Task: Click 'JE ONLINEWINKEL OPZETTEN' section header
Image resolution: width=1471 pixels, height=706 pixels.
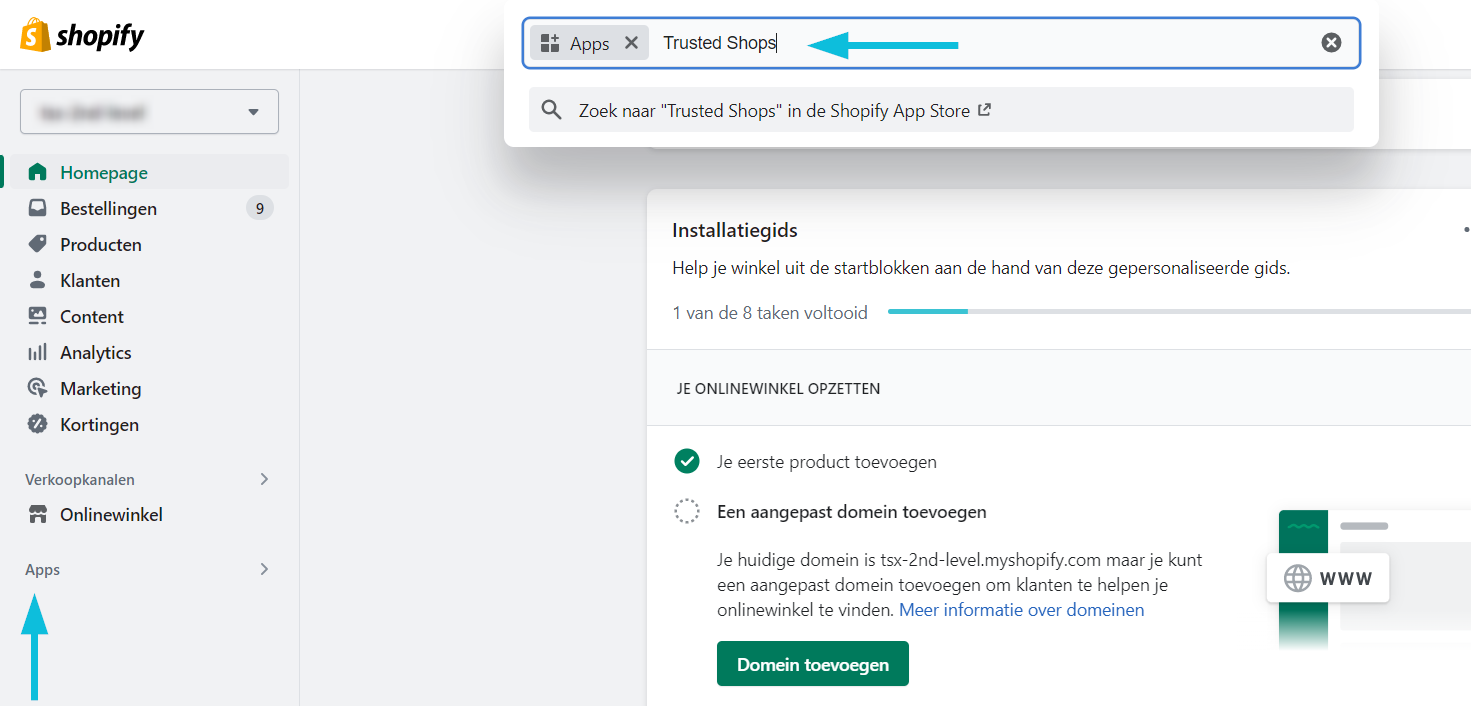Action: (779, 388)
